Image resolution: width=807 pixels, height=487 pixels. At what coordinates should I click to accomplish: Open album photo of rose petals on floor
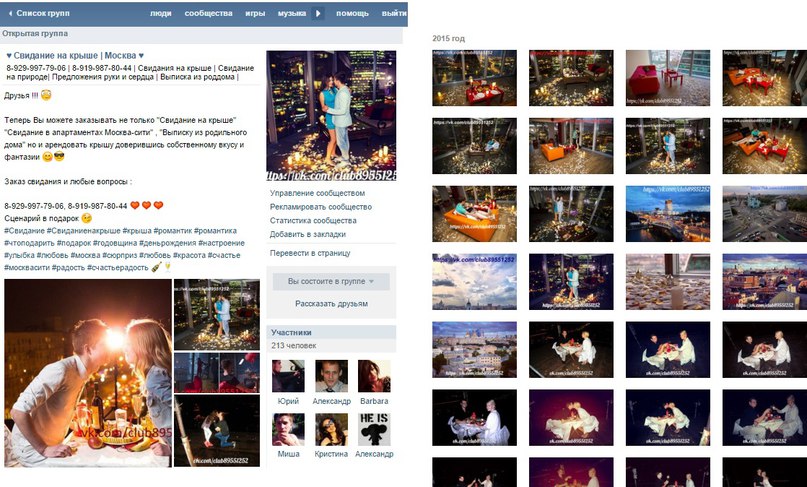(x=668, y=282)
